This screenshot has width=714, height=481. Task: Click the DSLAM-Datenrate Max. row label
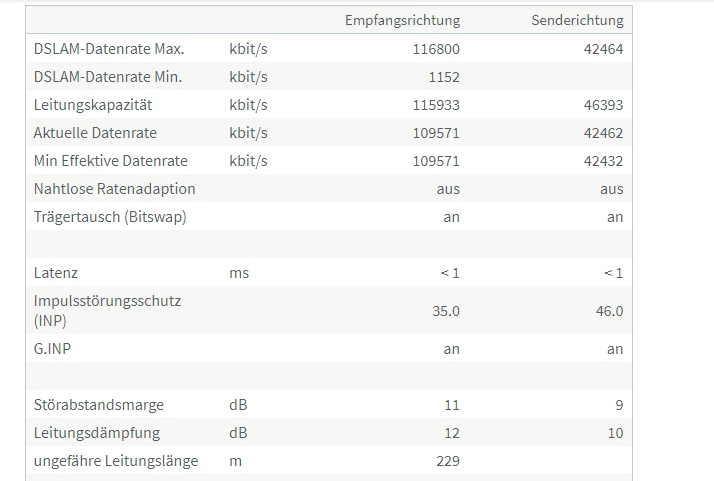point(109,49)
